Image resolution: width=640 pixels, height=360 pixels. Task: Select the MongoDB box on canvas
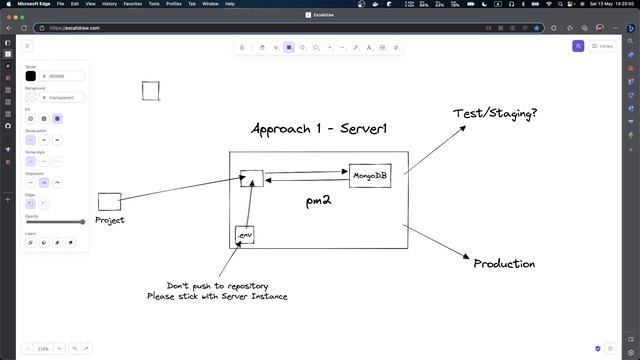(370, 176)
